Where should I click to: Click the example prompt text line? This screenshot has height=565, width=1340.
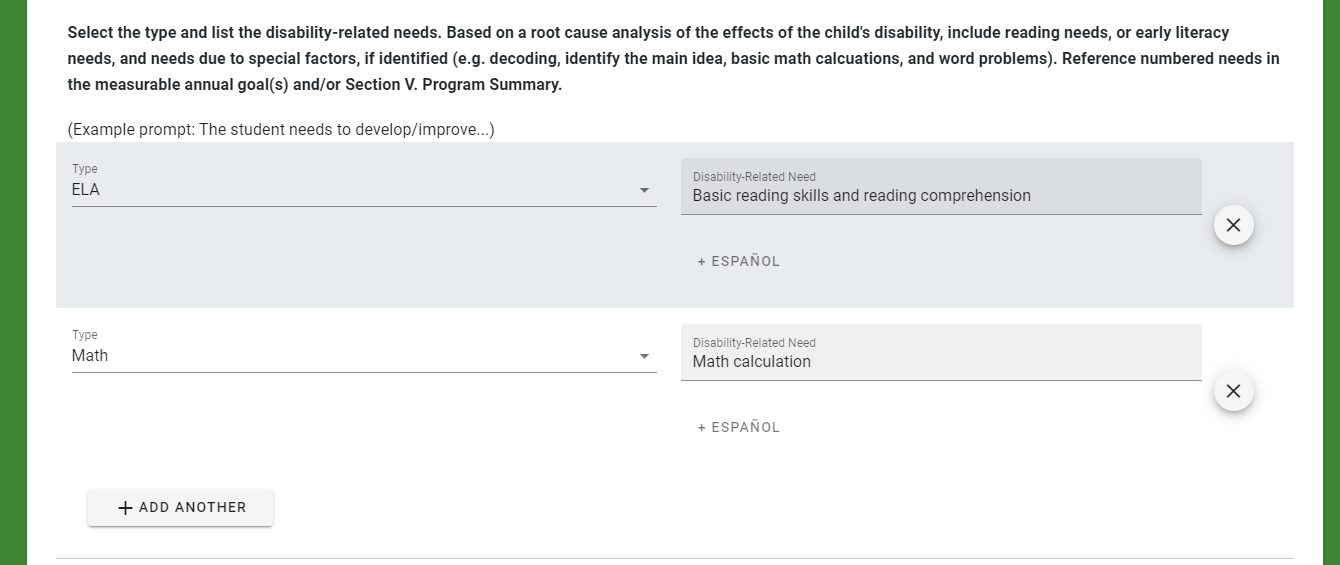coord(281,130)
